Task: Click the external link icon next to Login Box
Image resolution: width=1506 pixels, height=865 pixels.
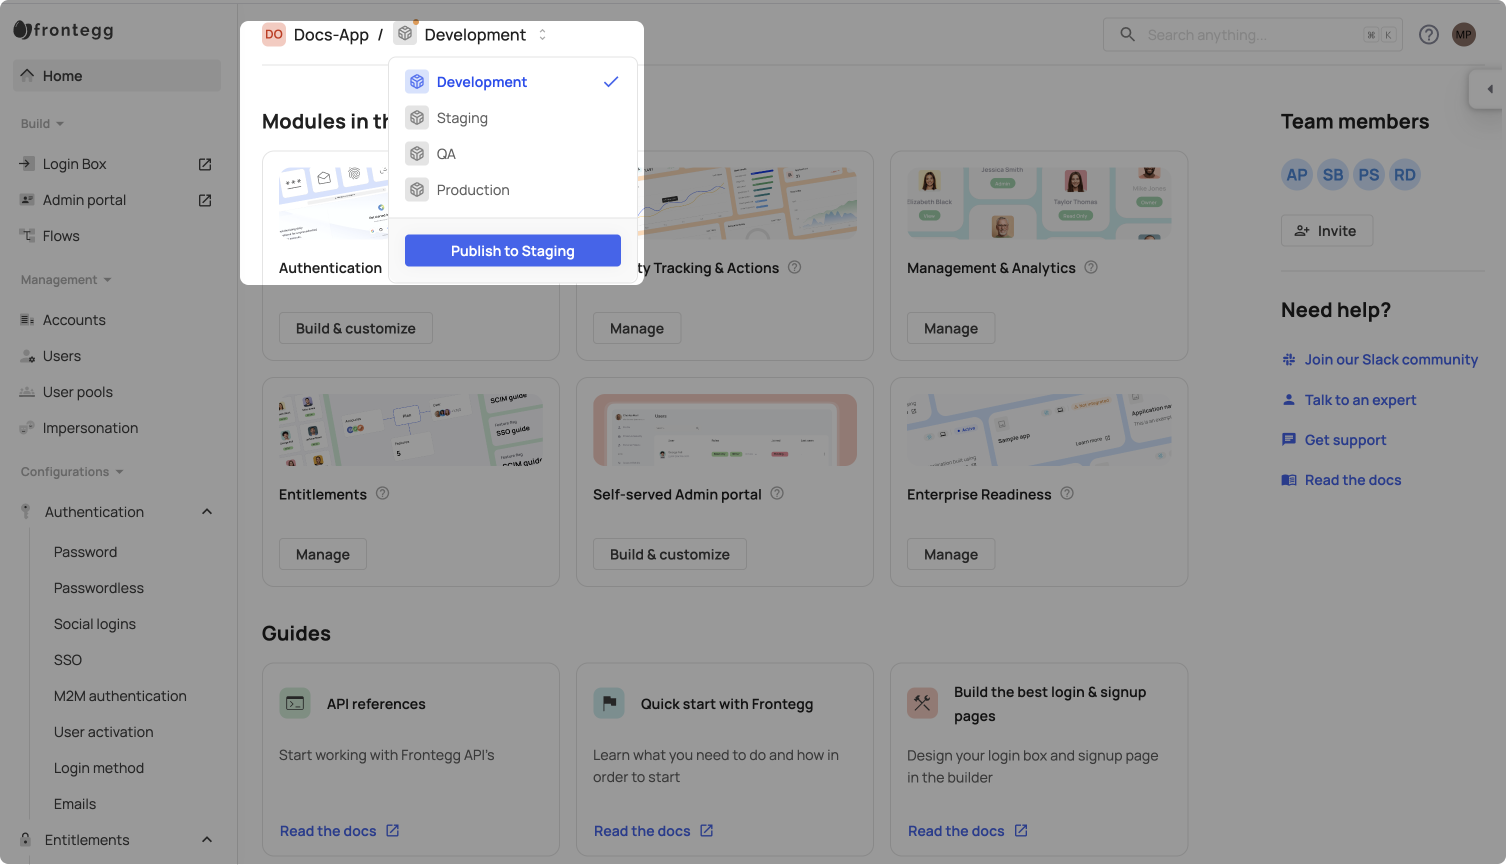Action: [x=204, y=164]
